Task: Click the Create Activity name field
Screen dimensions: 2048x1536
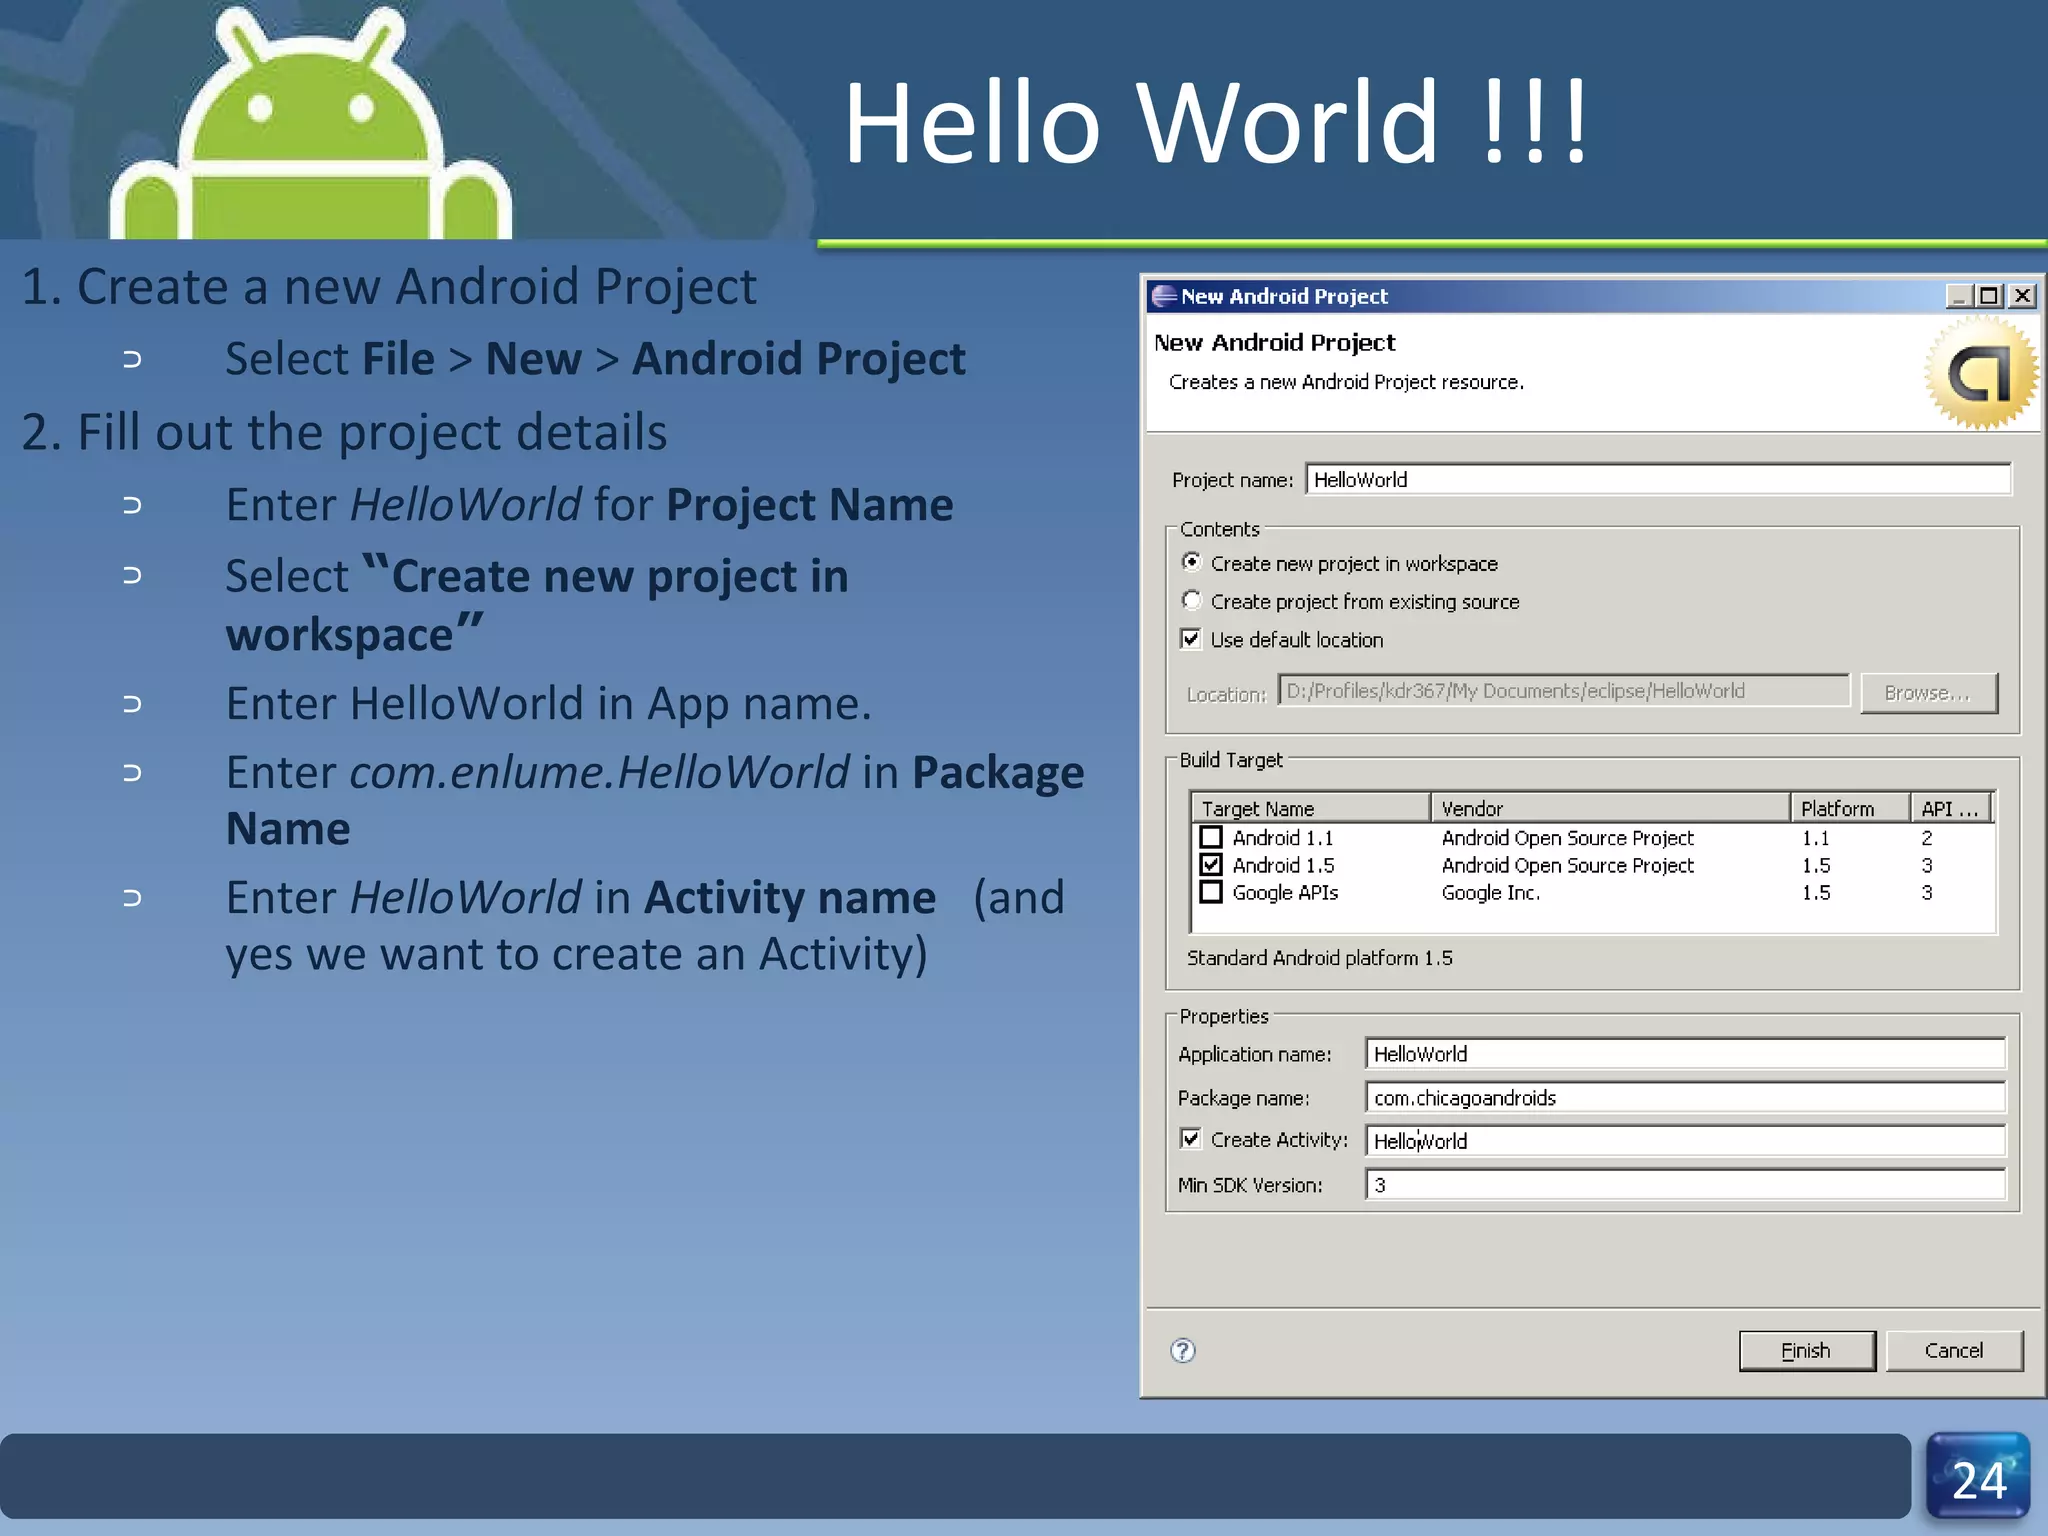Action: pos(1685,1141)
